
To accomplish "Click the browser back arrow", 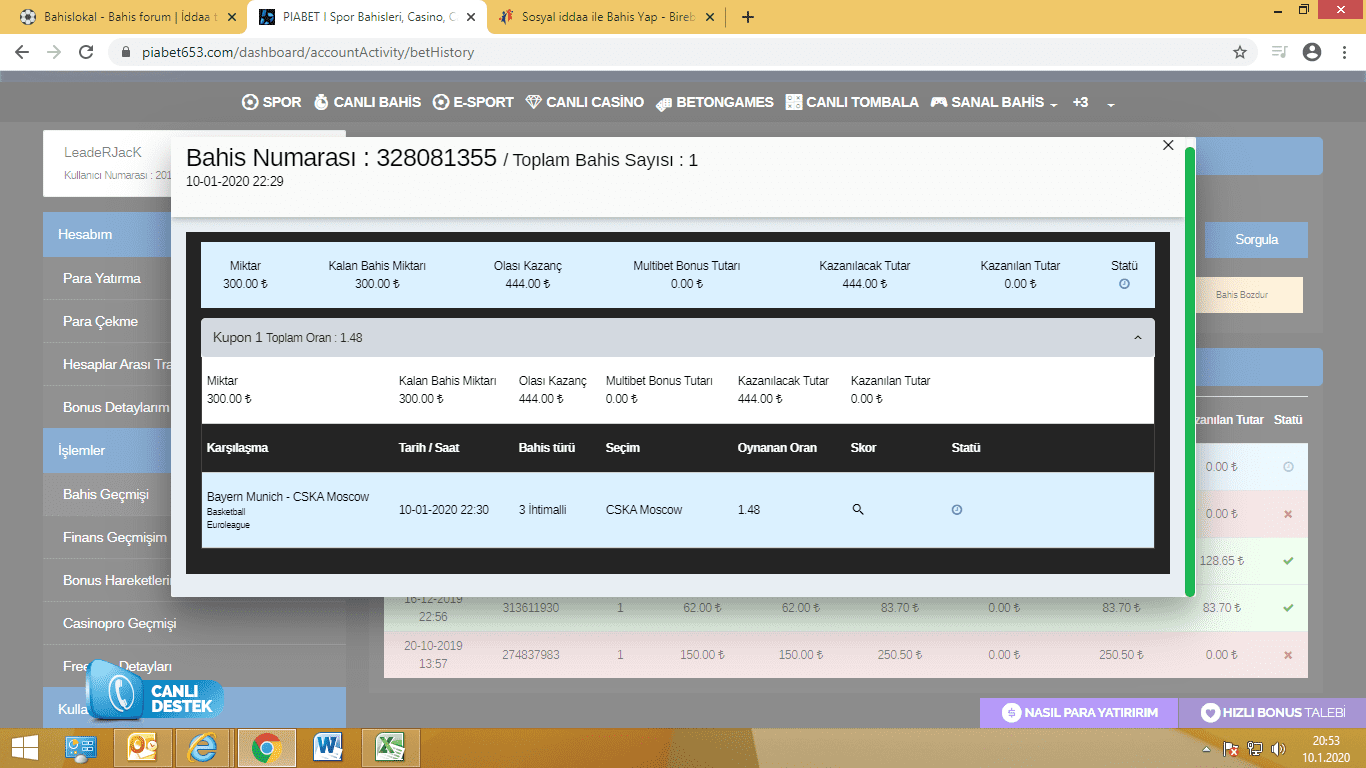I will (22, 52).
